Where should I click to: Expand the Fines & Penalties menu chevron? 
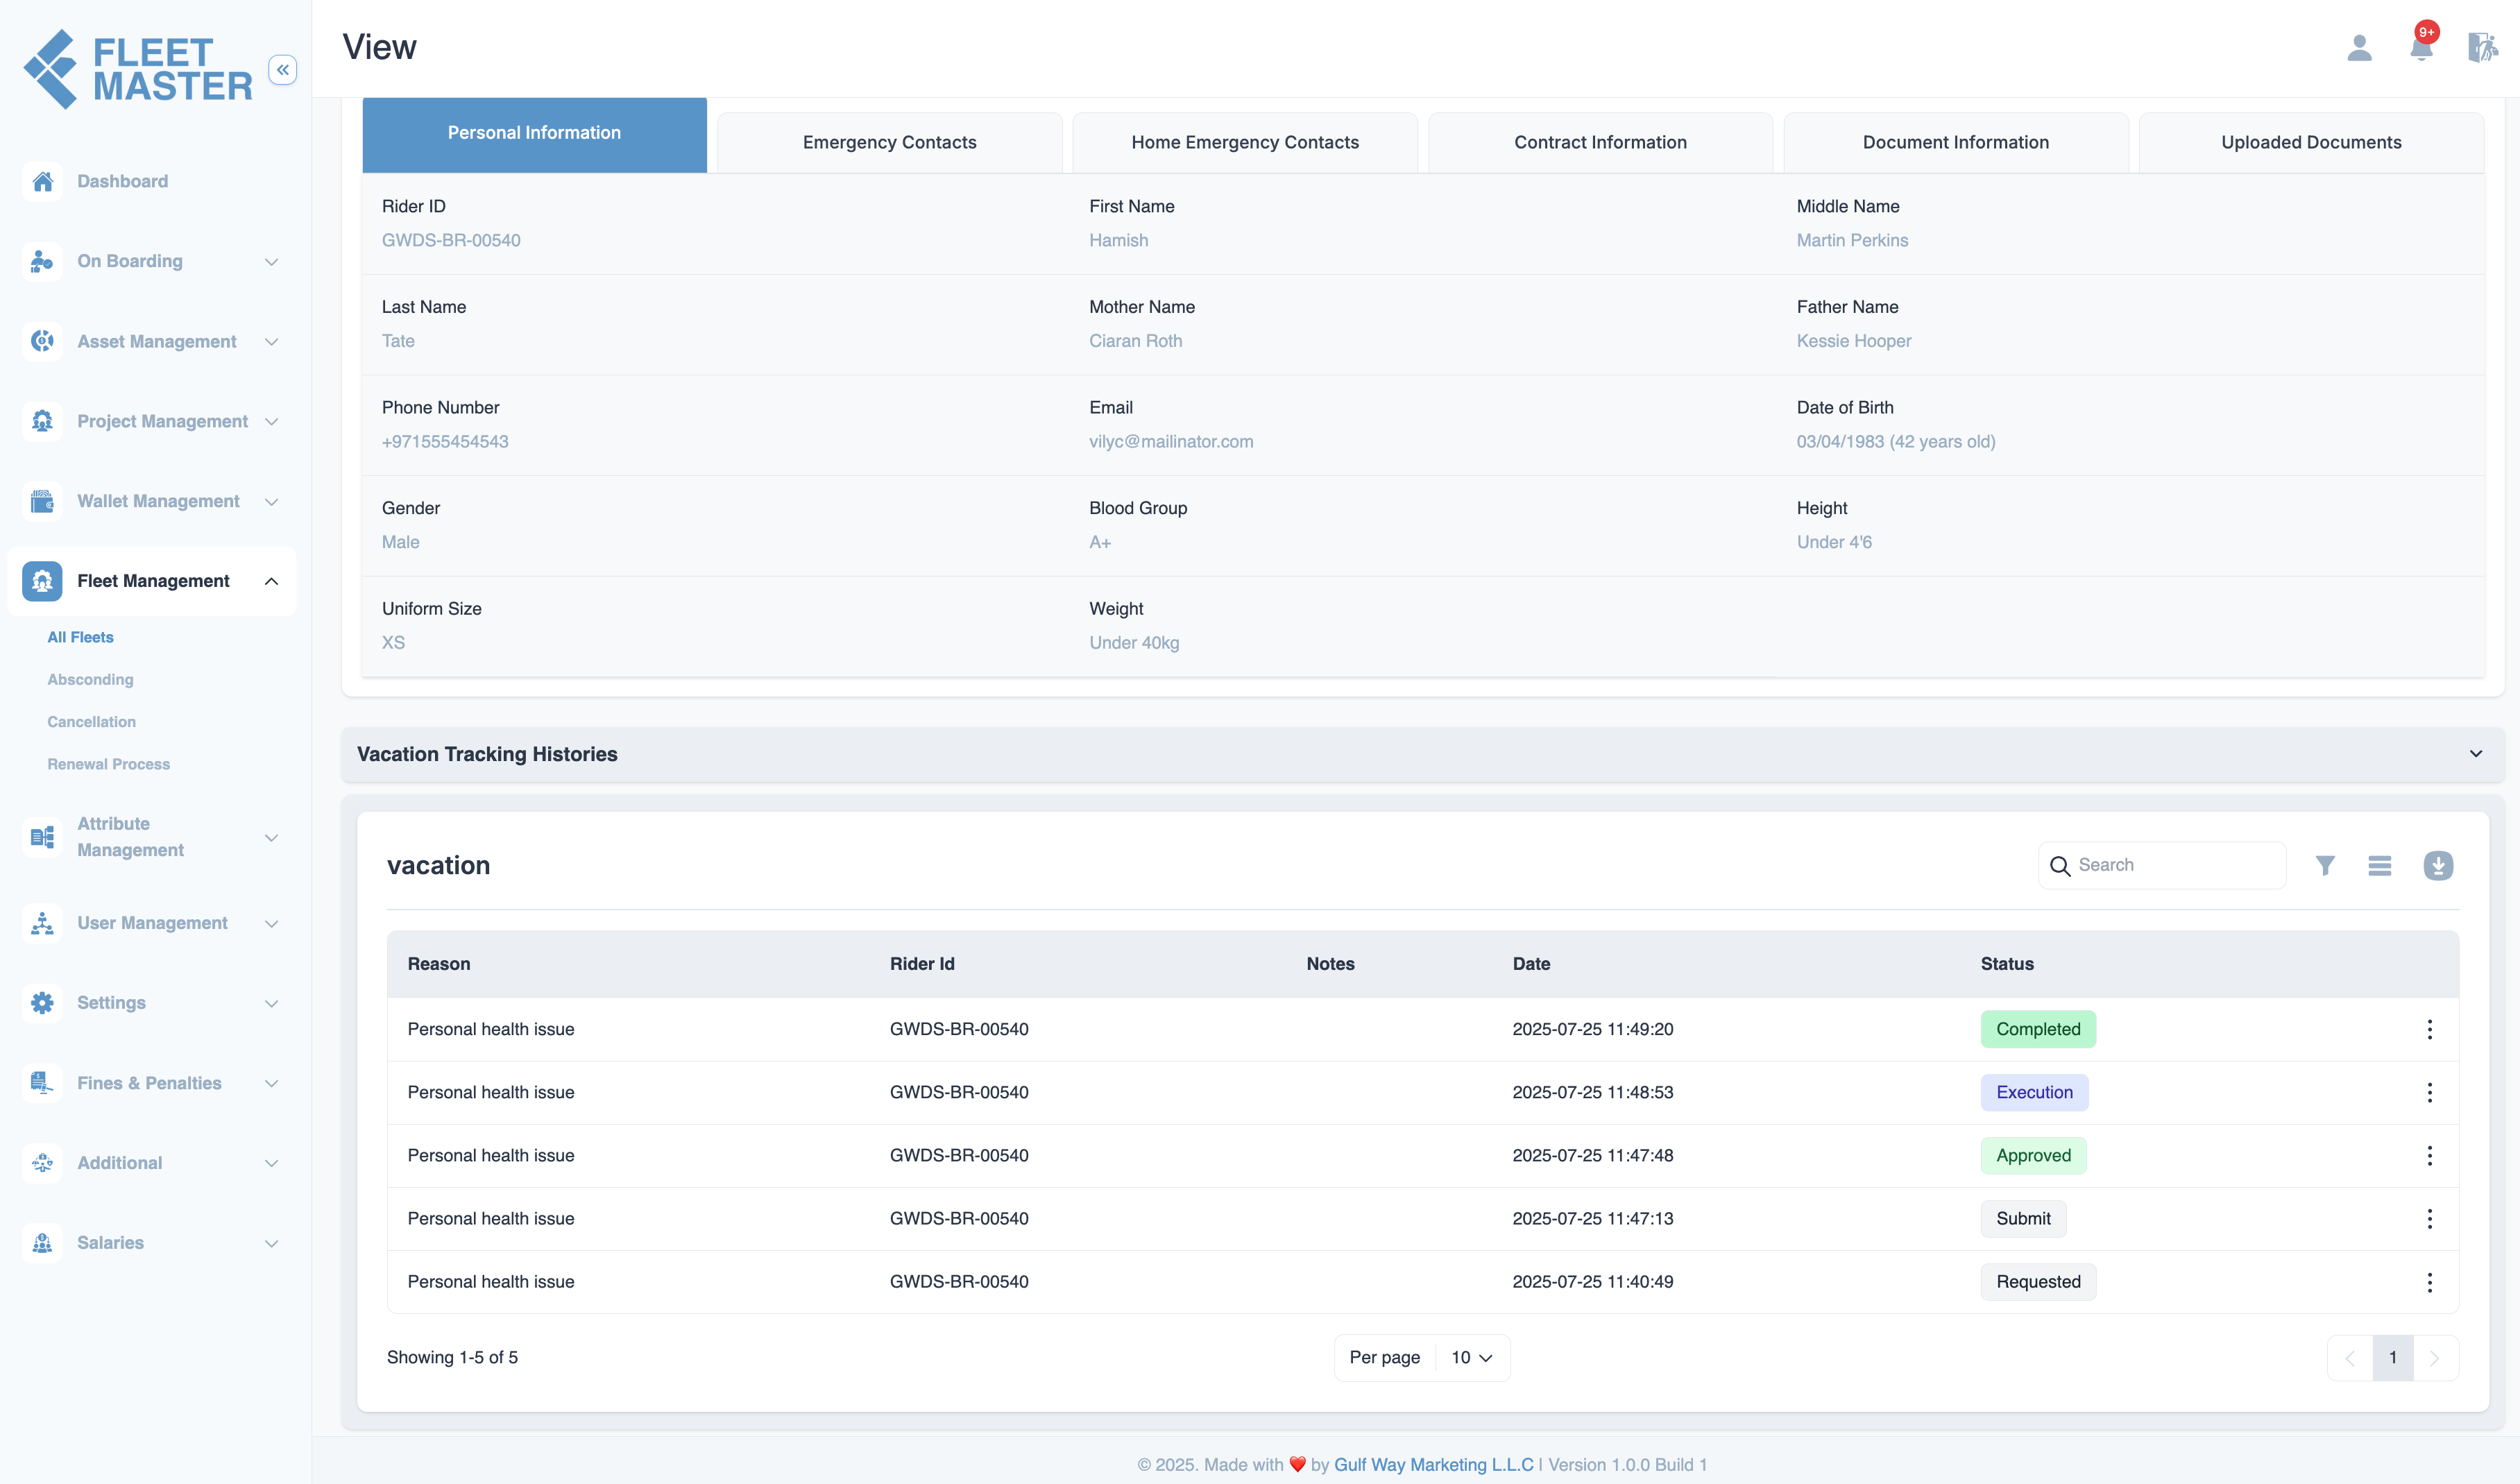pos(271,1084)
